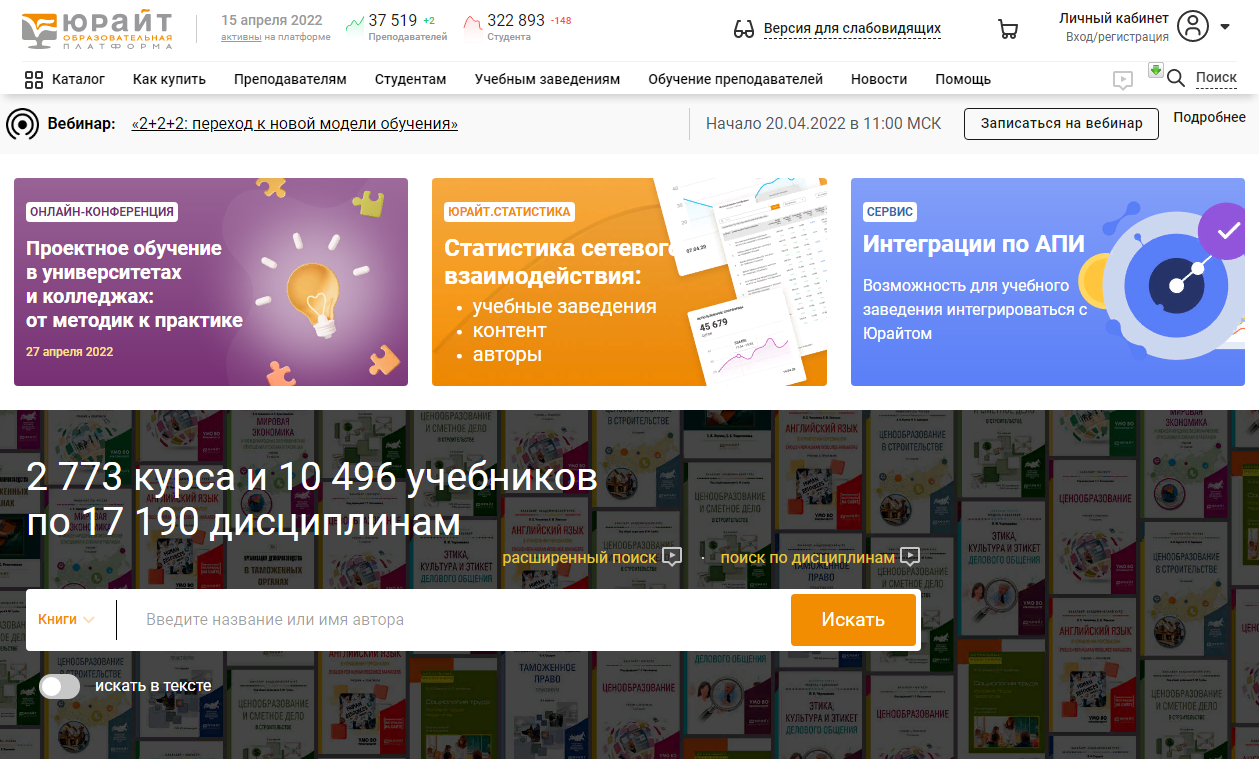This screenshot has width=1259, height=774.
Task: Click the Искать button
Action: (853, 620)
